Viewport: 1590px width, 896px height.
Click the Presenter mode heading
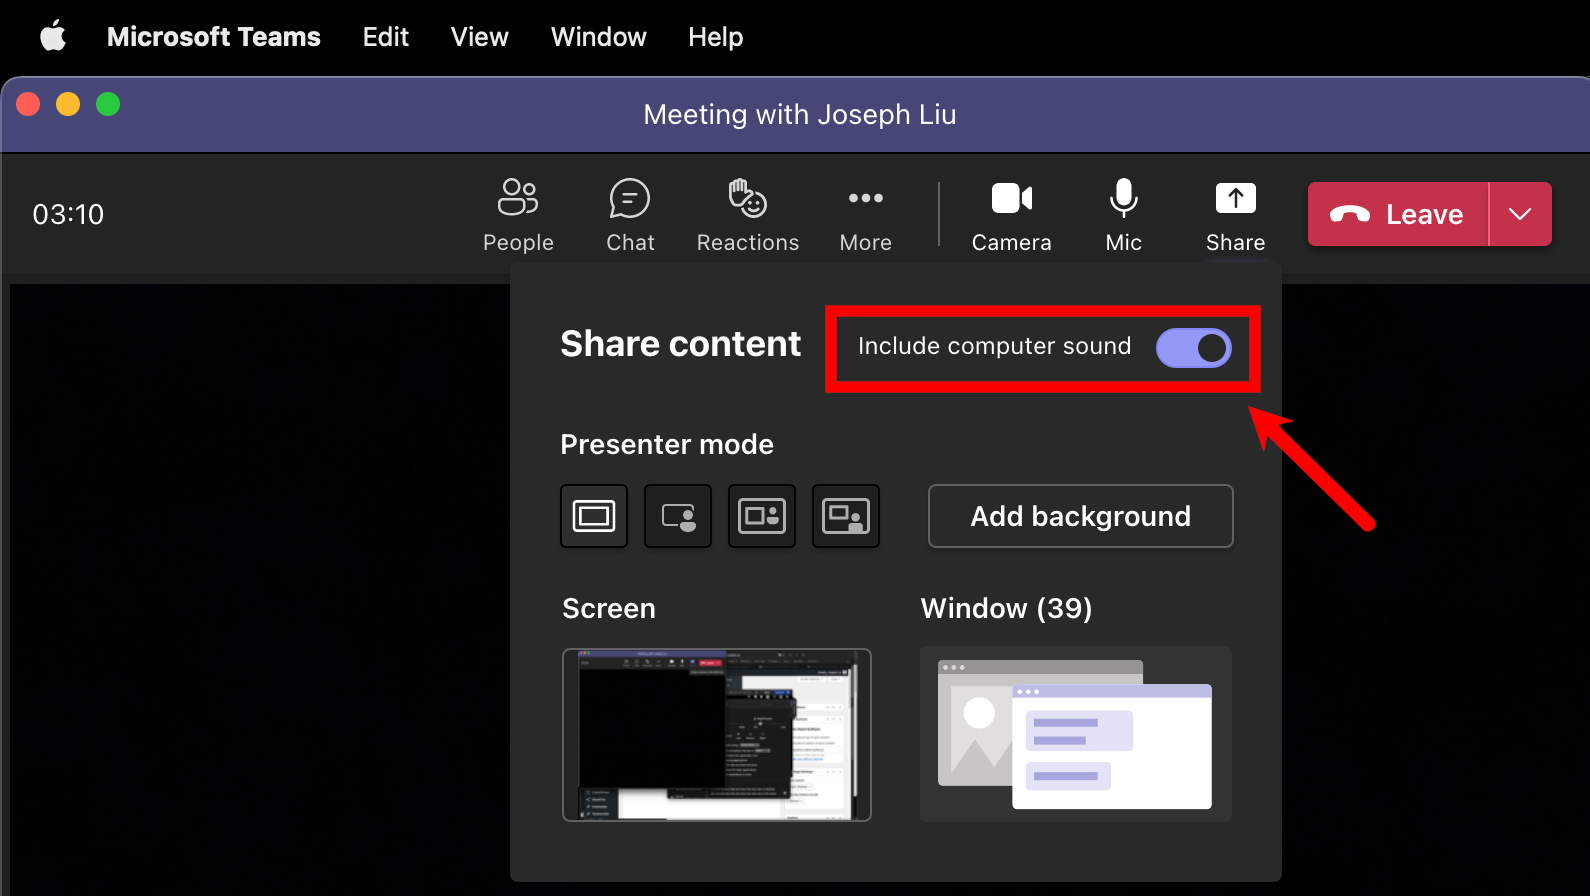click(667, 444)
